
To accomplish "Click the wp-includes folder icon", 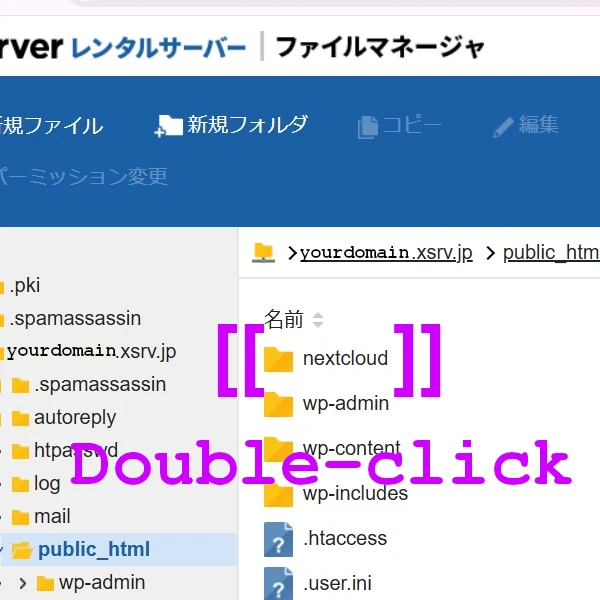I will (278, 494).
